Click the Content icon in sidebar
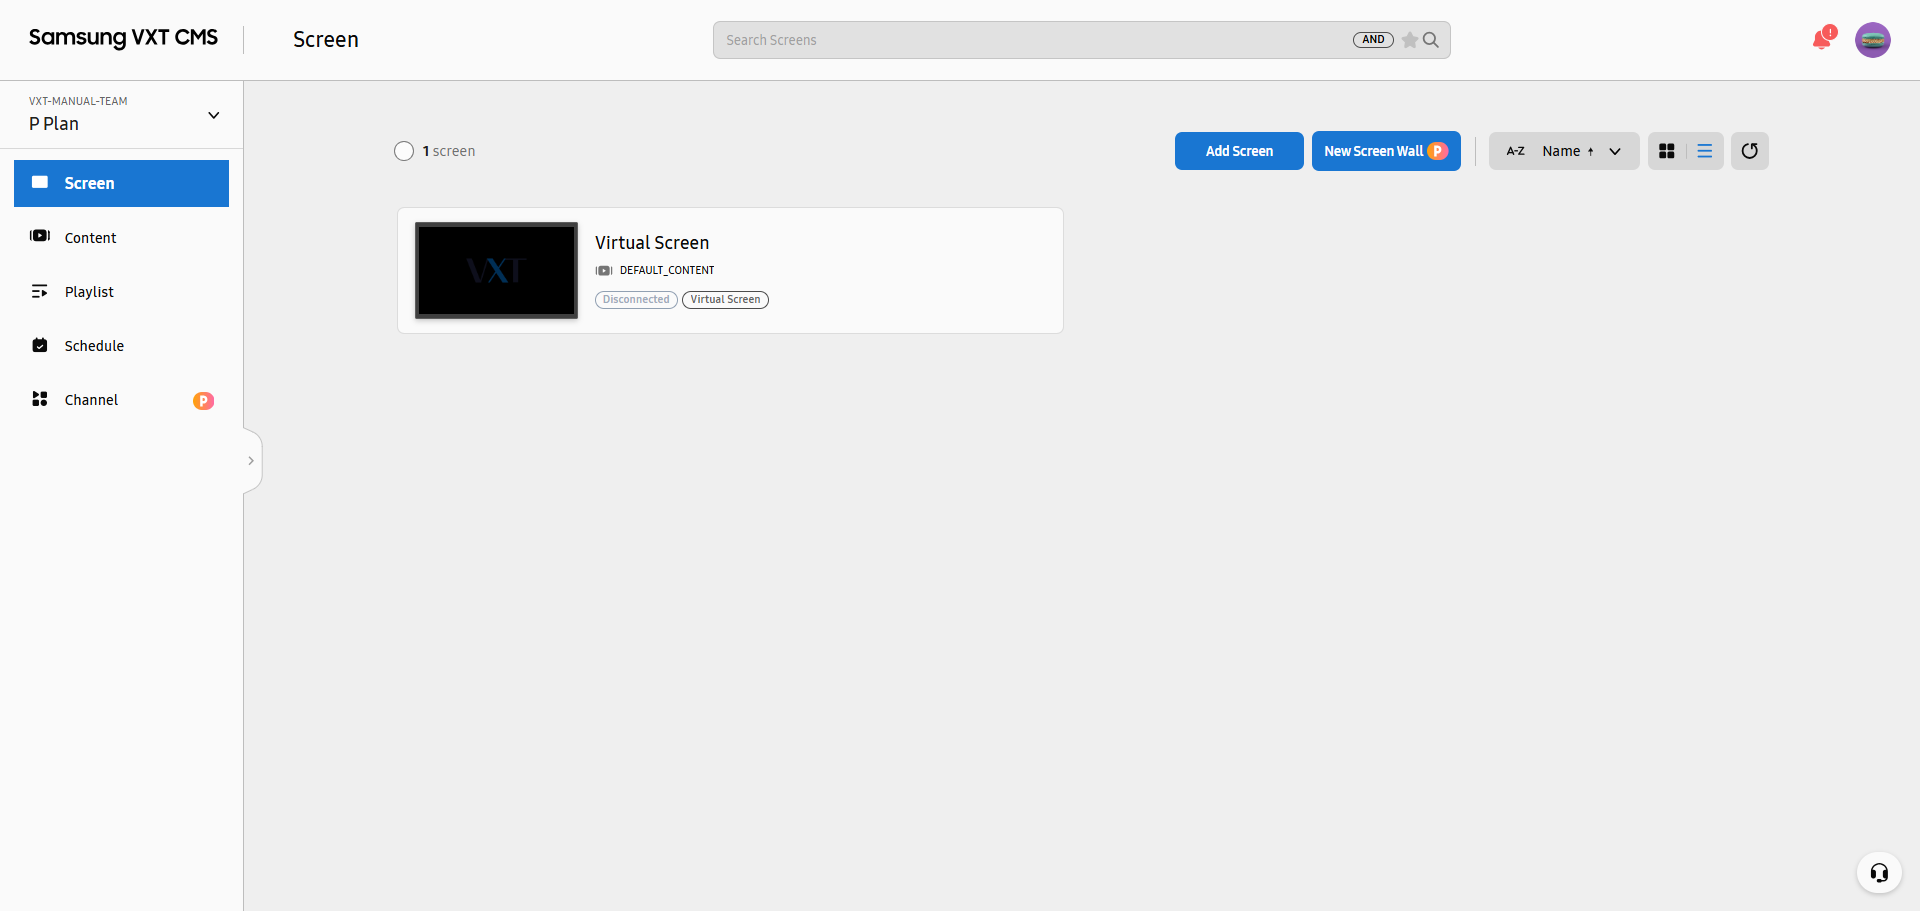Viewport: 1920px width, 911px height. 40,236
